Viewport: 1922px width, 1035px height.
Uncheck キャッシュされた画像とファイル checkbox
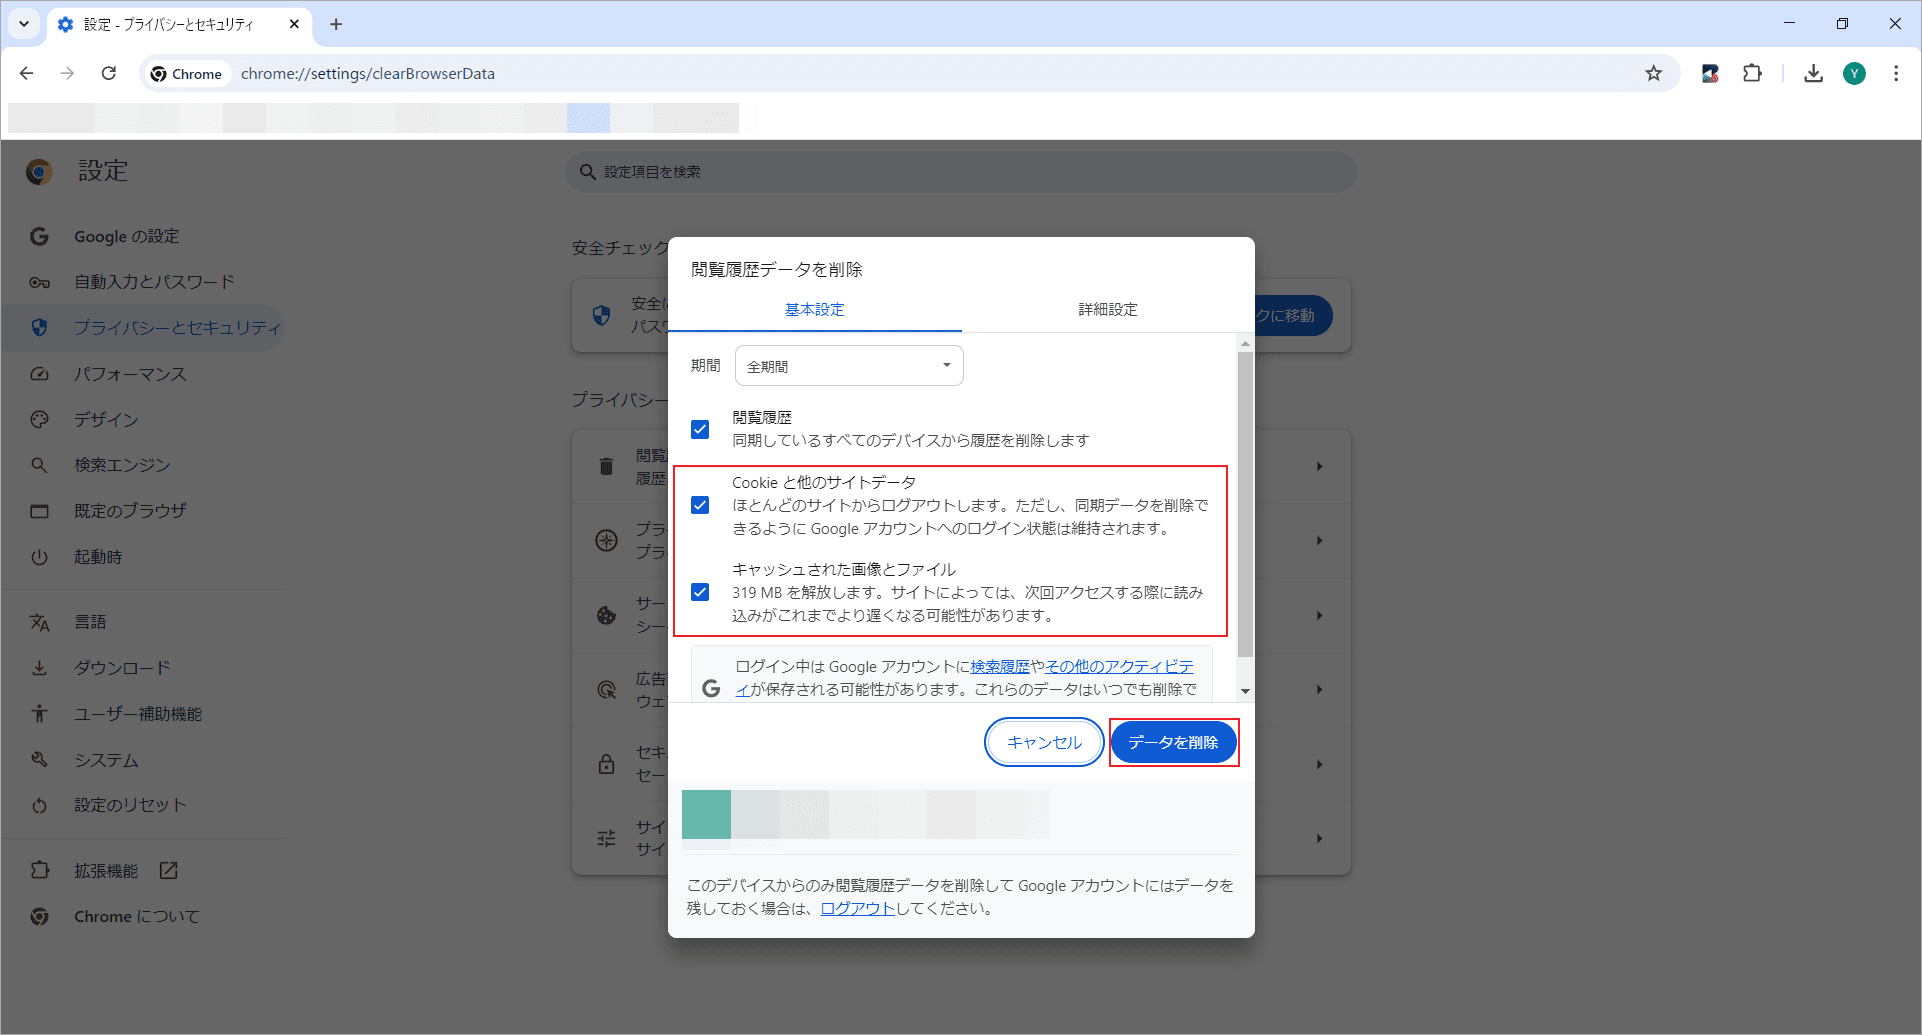[700, 592]
